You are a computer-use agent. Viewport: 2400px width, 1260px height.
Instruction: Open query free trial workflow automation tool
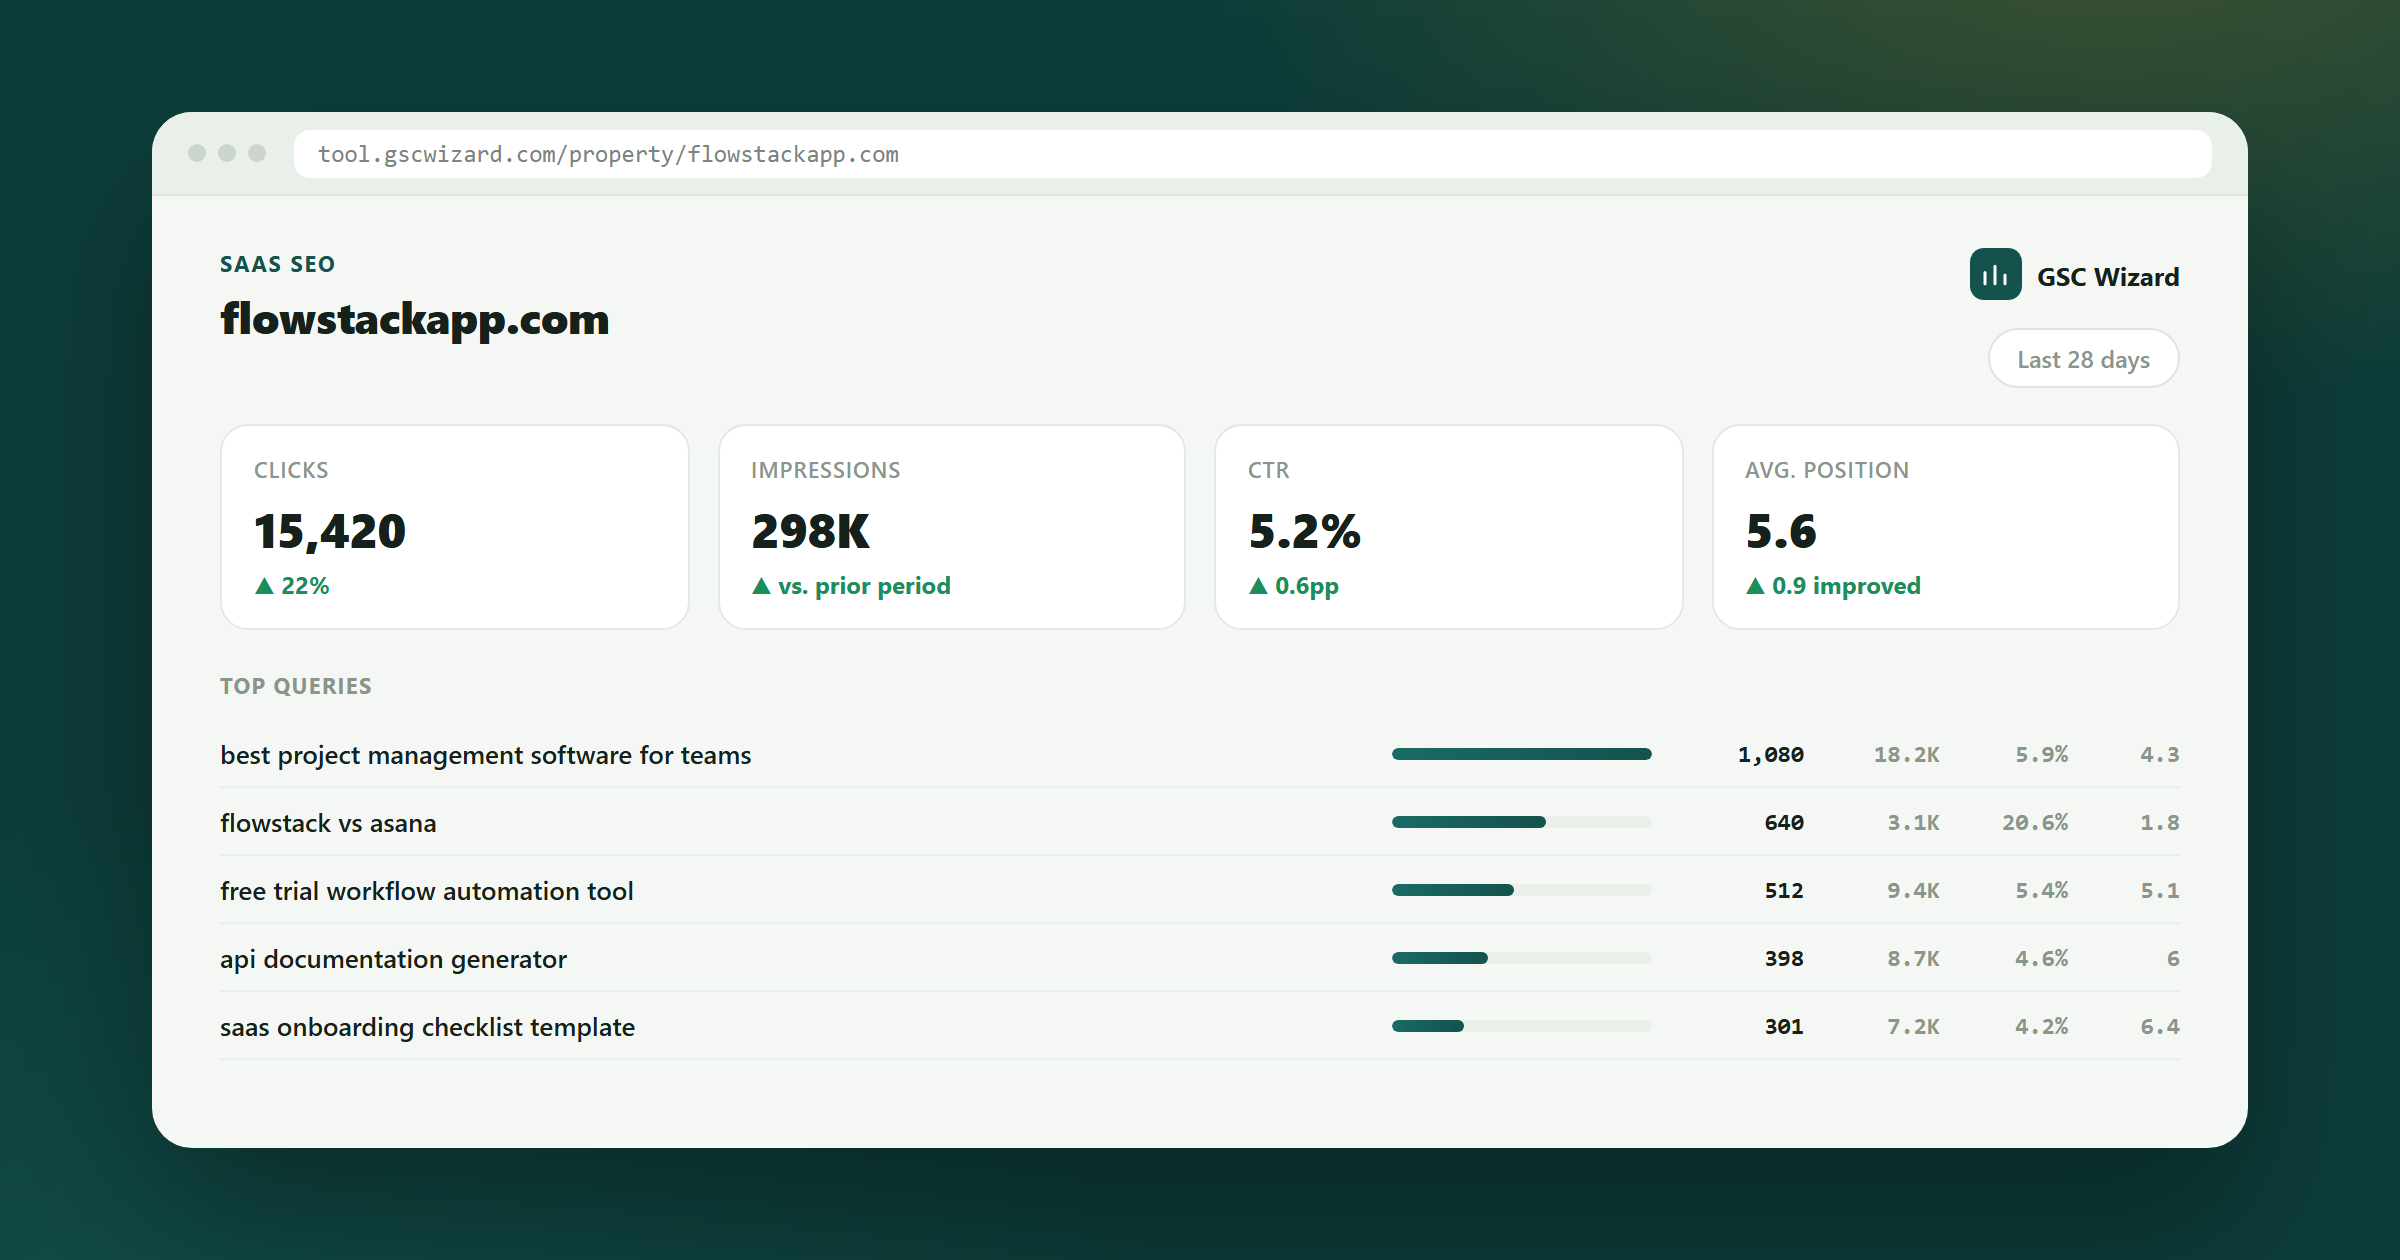coord(427,891)
